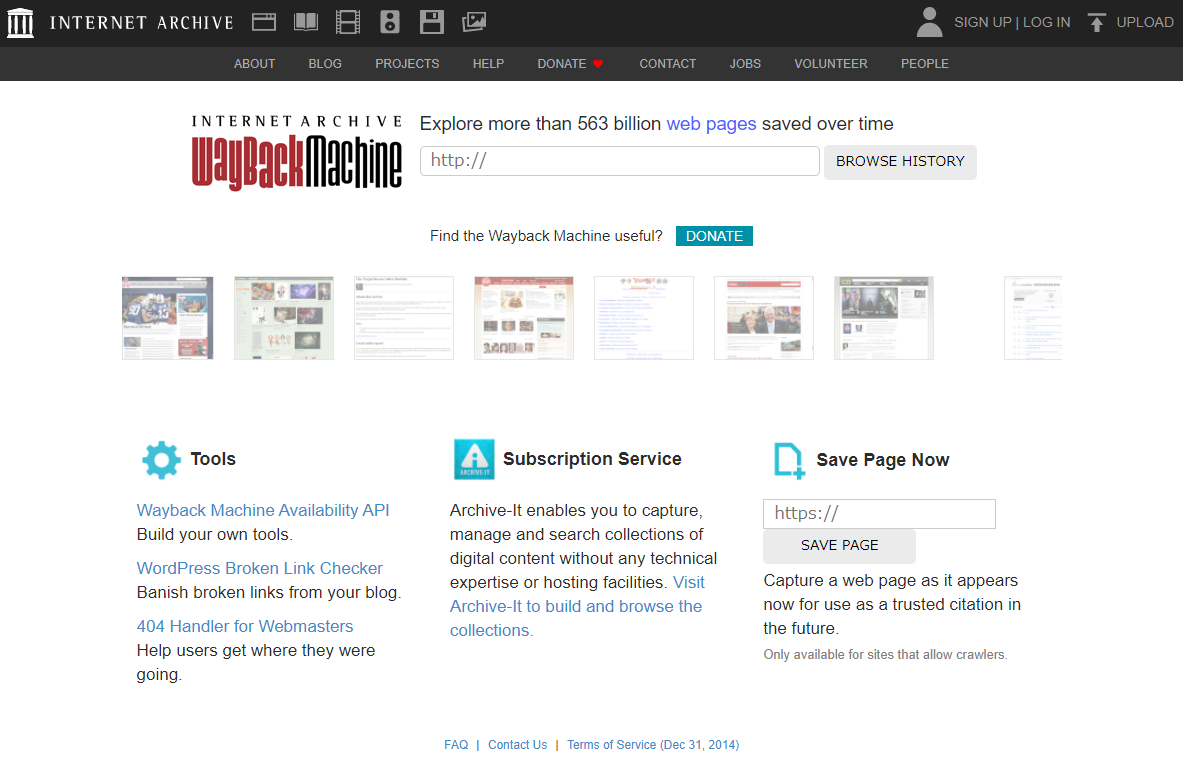Open the thumbnail showing football players

click(x=167, y=318)
